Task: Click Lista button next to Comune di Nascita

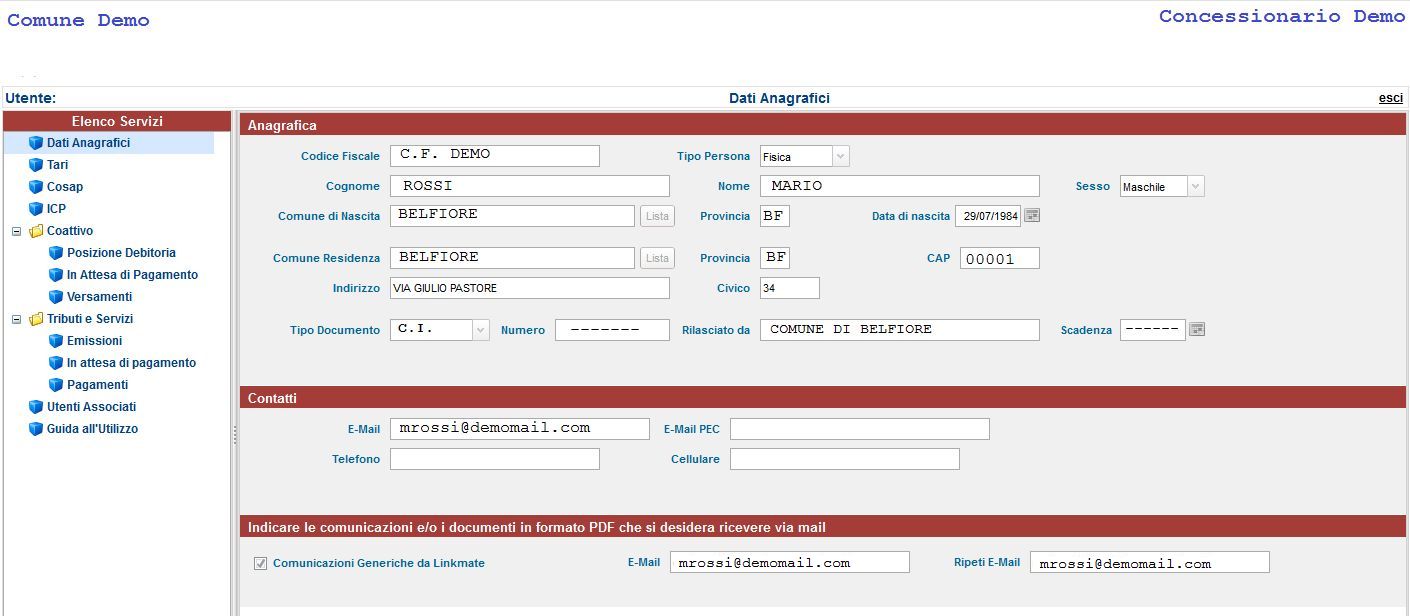Action: [657, 216]
